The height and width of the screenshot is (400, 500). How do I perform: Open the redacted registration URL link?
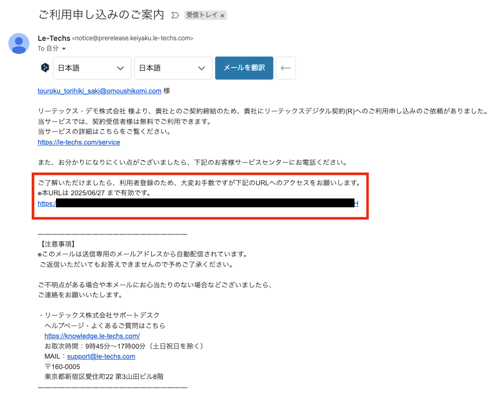coord(198,203)
